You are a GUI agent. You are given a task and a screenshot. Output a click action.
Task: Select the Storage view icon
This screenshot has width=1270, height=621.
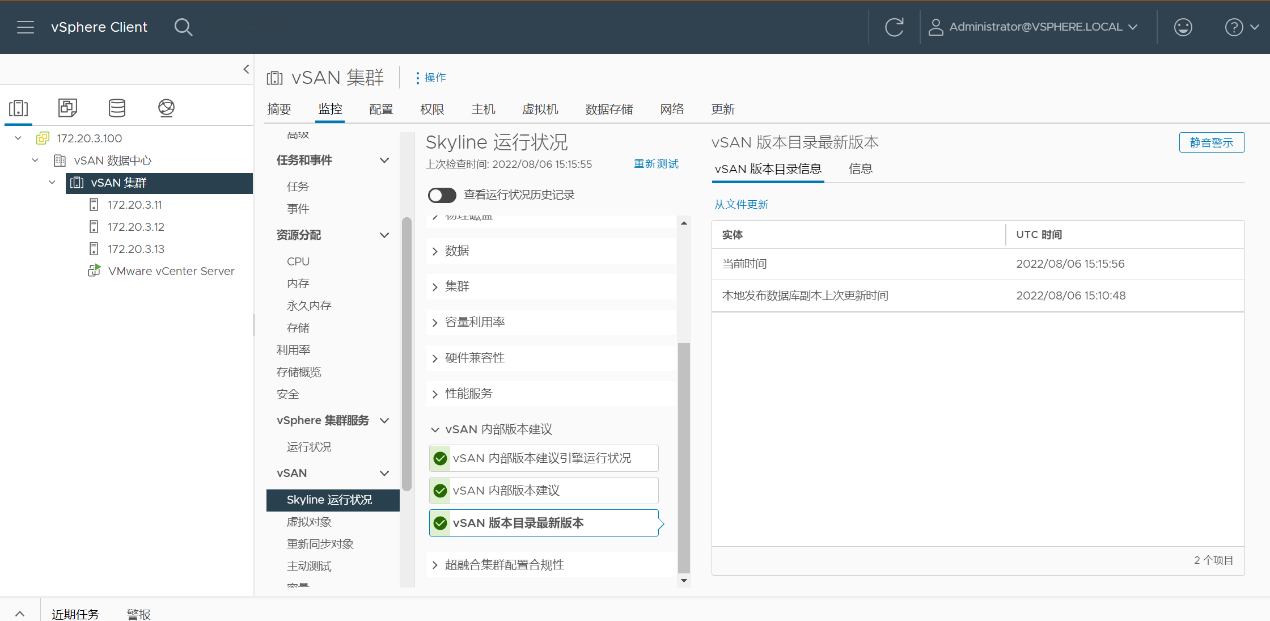(x=117, y=108)
